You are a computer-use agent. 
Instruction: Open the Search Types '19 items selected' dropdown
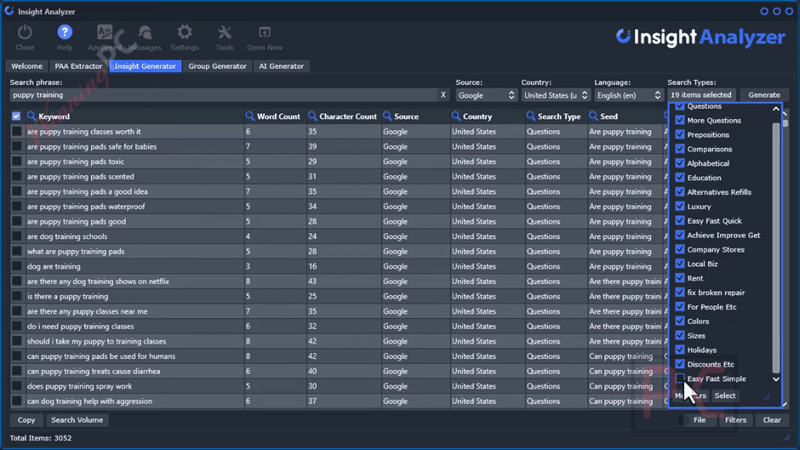click(x=701, y=95)
